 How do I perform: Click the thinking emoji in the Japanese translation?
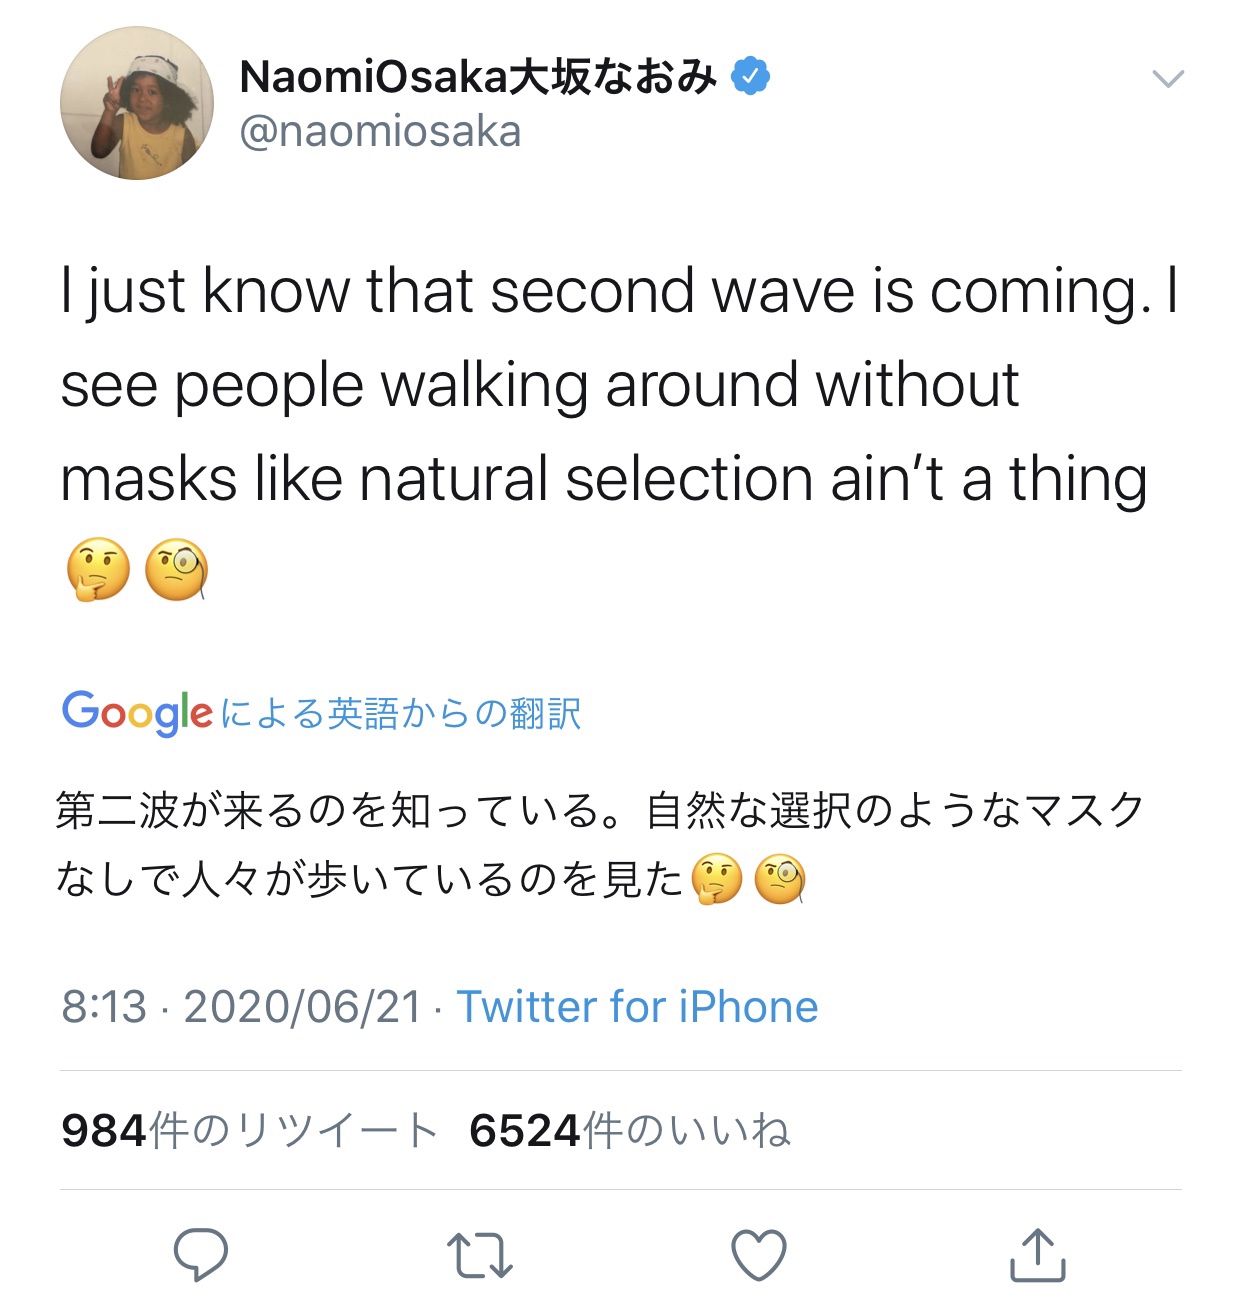[x=717, y=880]
